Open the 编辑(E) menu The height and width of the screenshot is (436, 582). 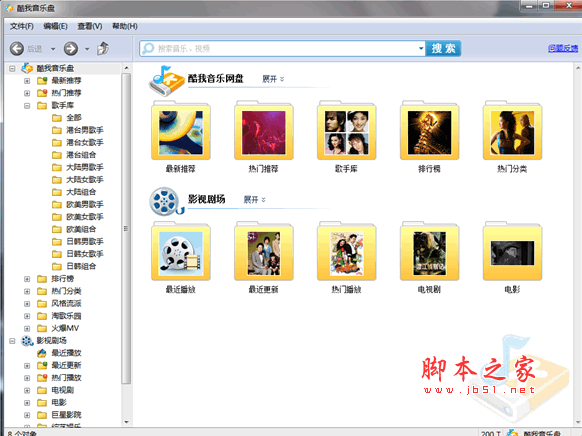pyautogui.click(x=55, y=26)
